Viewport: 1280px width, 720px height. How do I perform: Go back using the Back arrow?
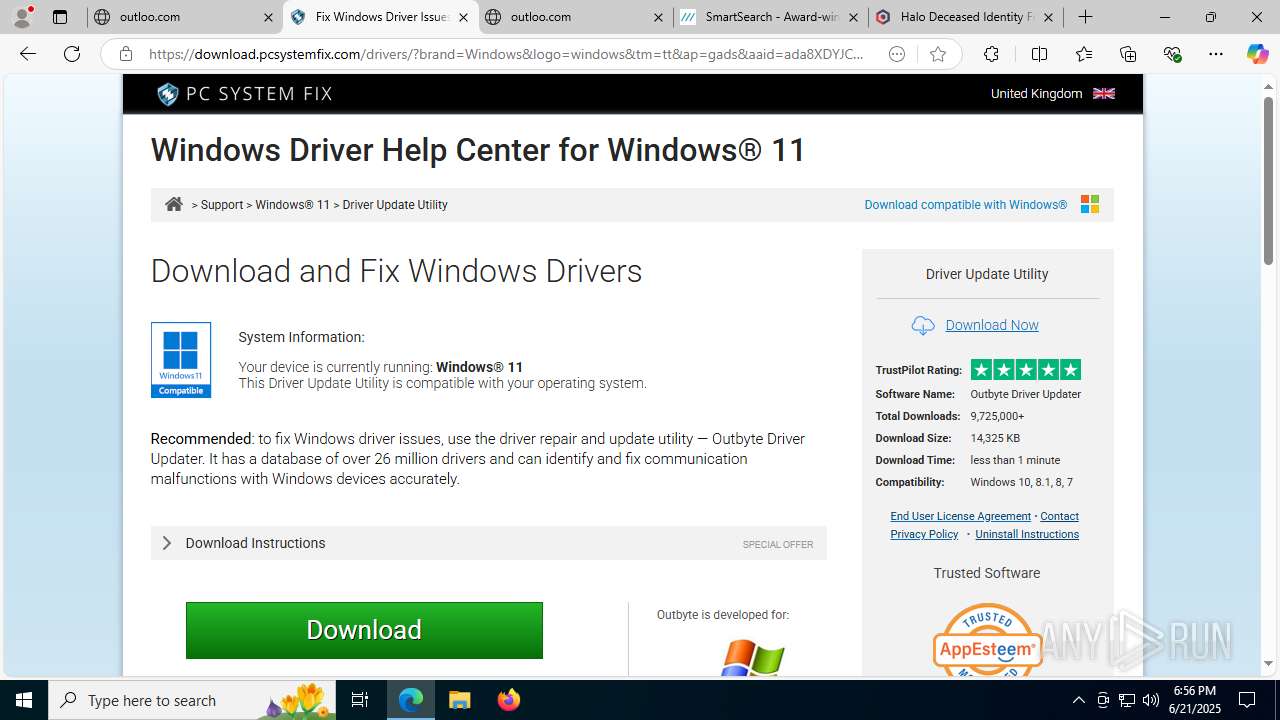[28, 54]
